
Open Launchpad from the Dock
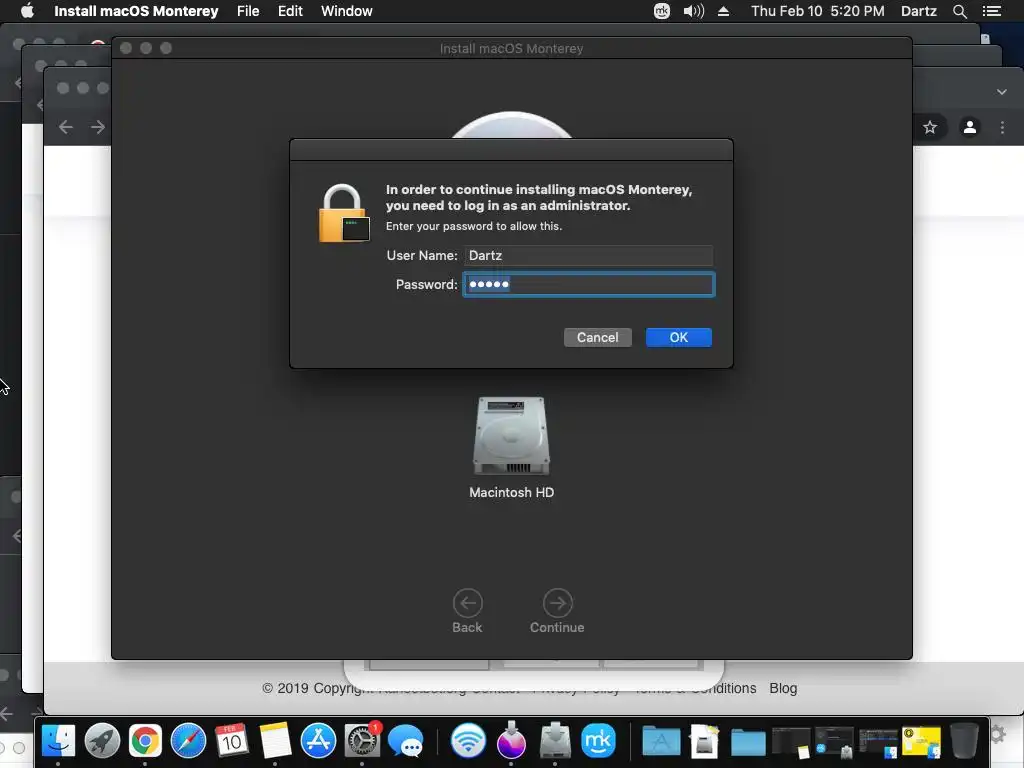point(102,741)
